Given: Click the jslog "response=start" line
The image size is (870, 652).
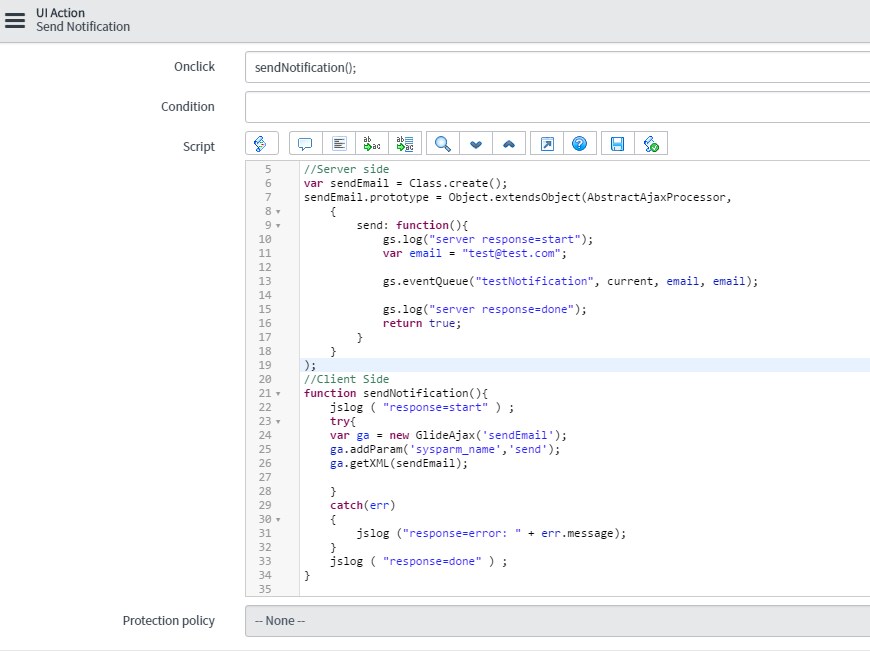Looking at the screenshot, I should click(422, 407).
